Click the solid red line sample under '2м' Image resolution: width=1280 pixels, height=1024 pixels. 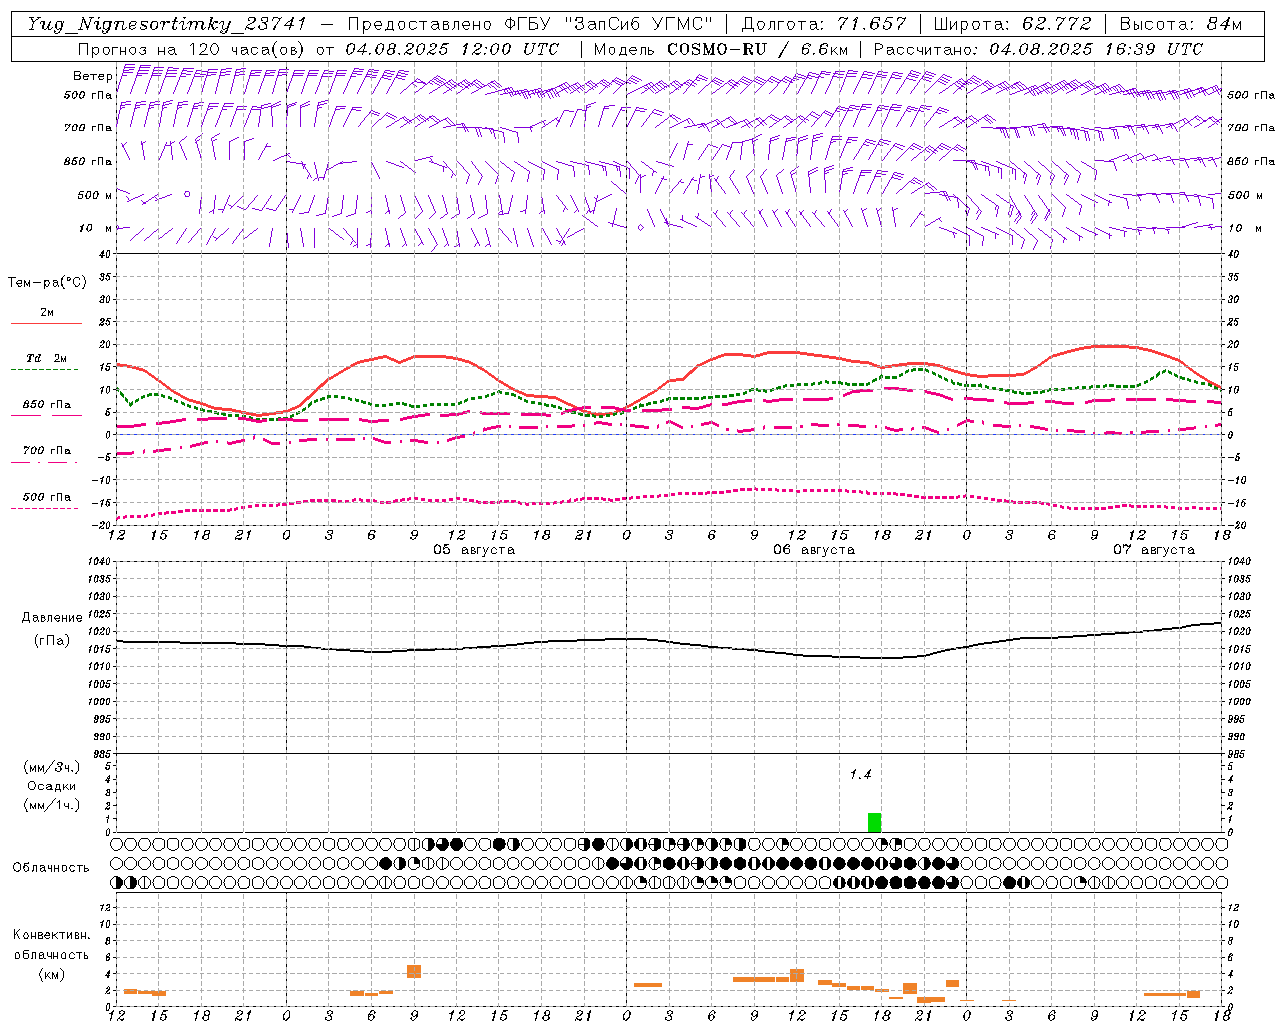click(46, 324)
